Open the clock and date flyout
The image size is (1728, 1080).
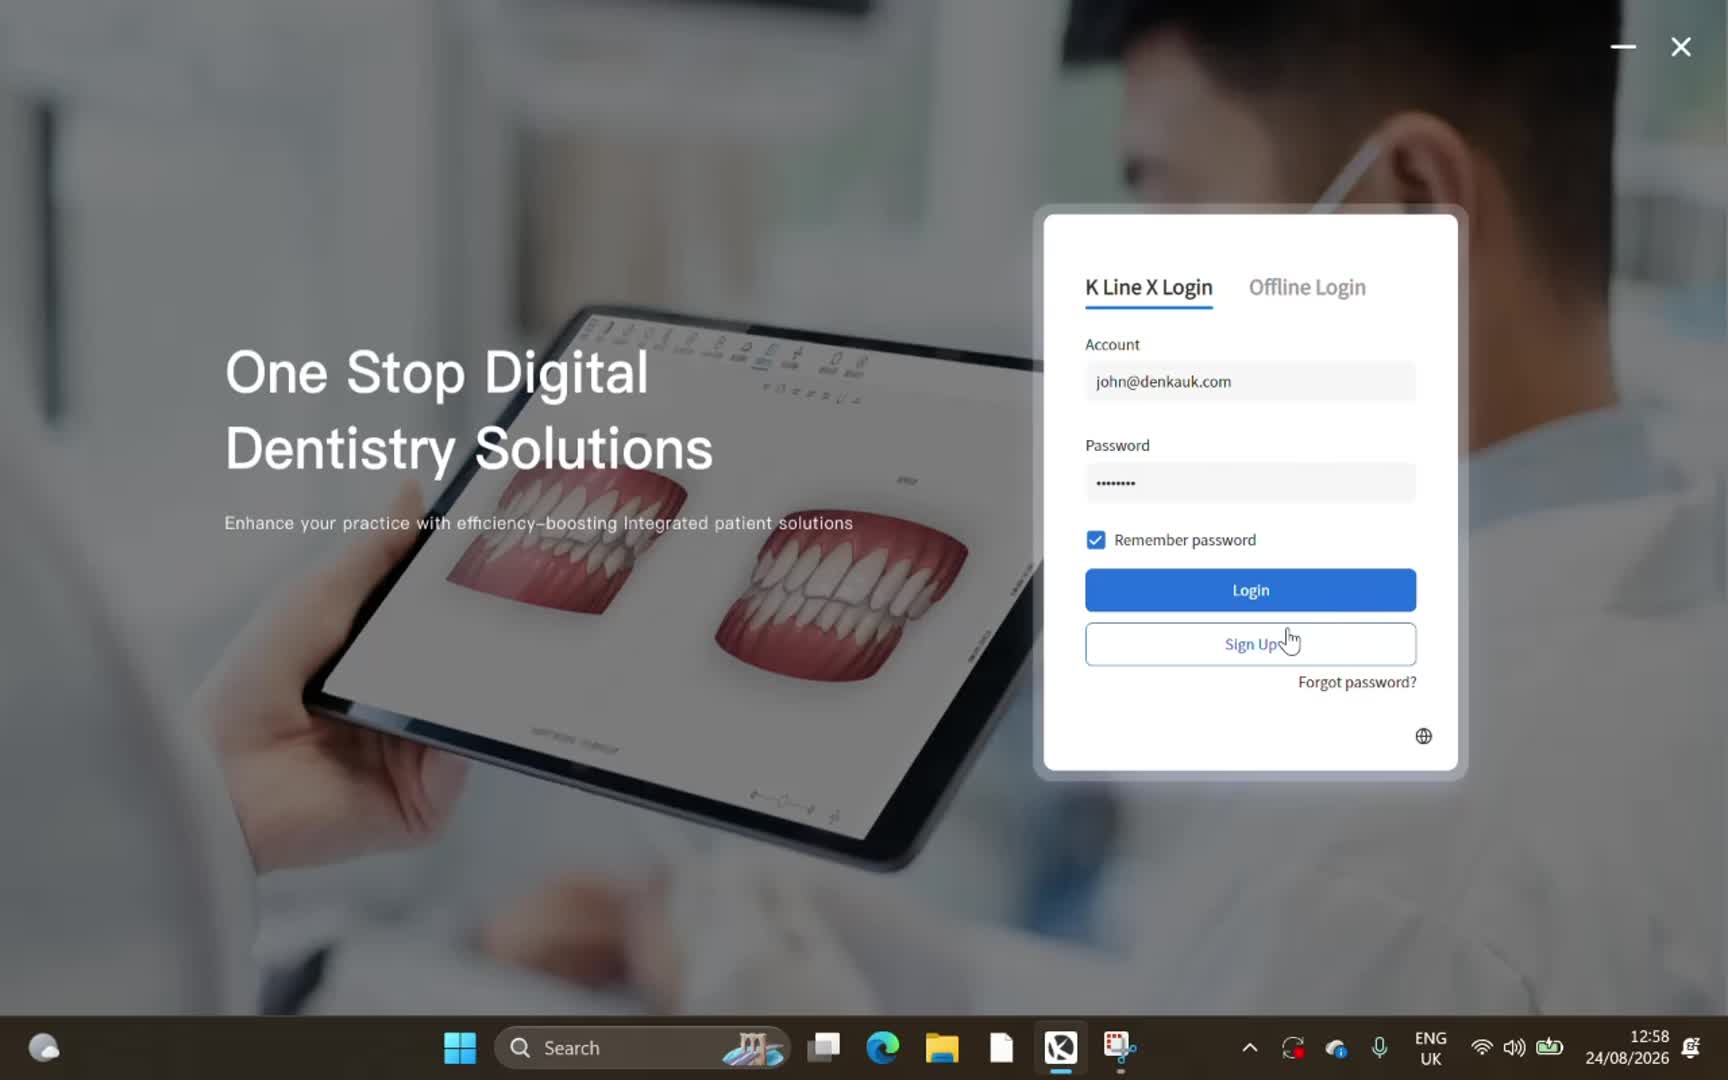point(1627,1048)
